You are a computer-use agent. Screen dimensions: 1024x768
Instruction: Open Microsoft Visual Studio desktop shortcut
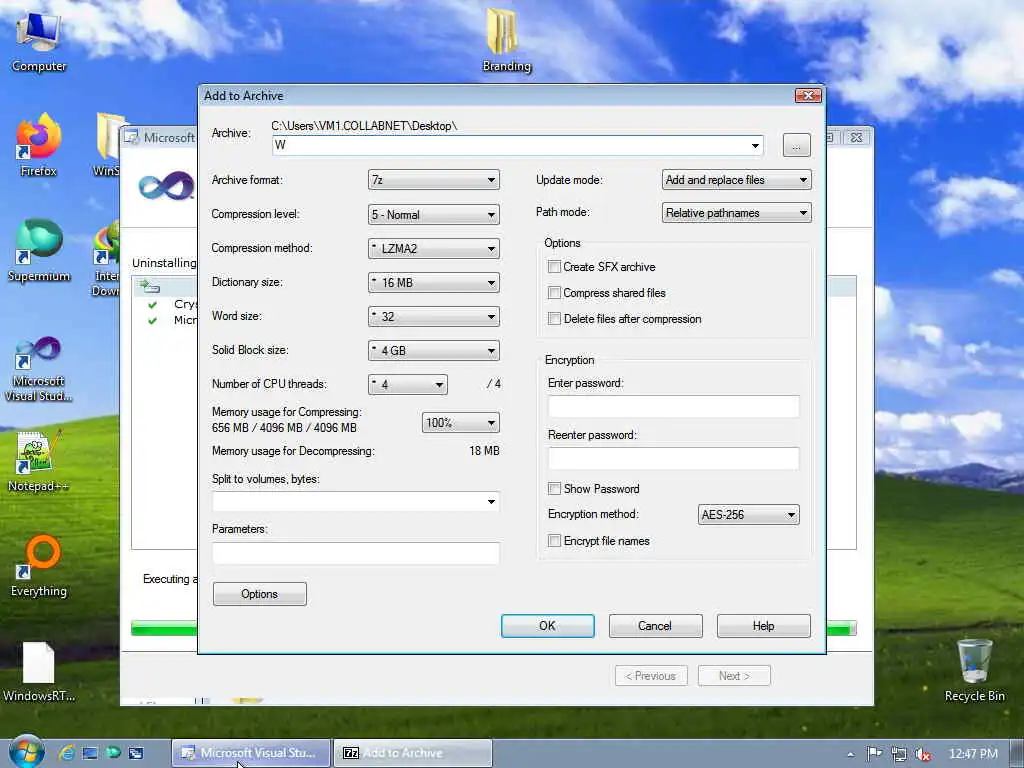point(39,369)
